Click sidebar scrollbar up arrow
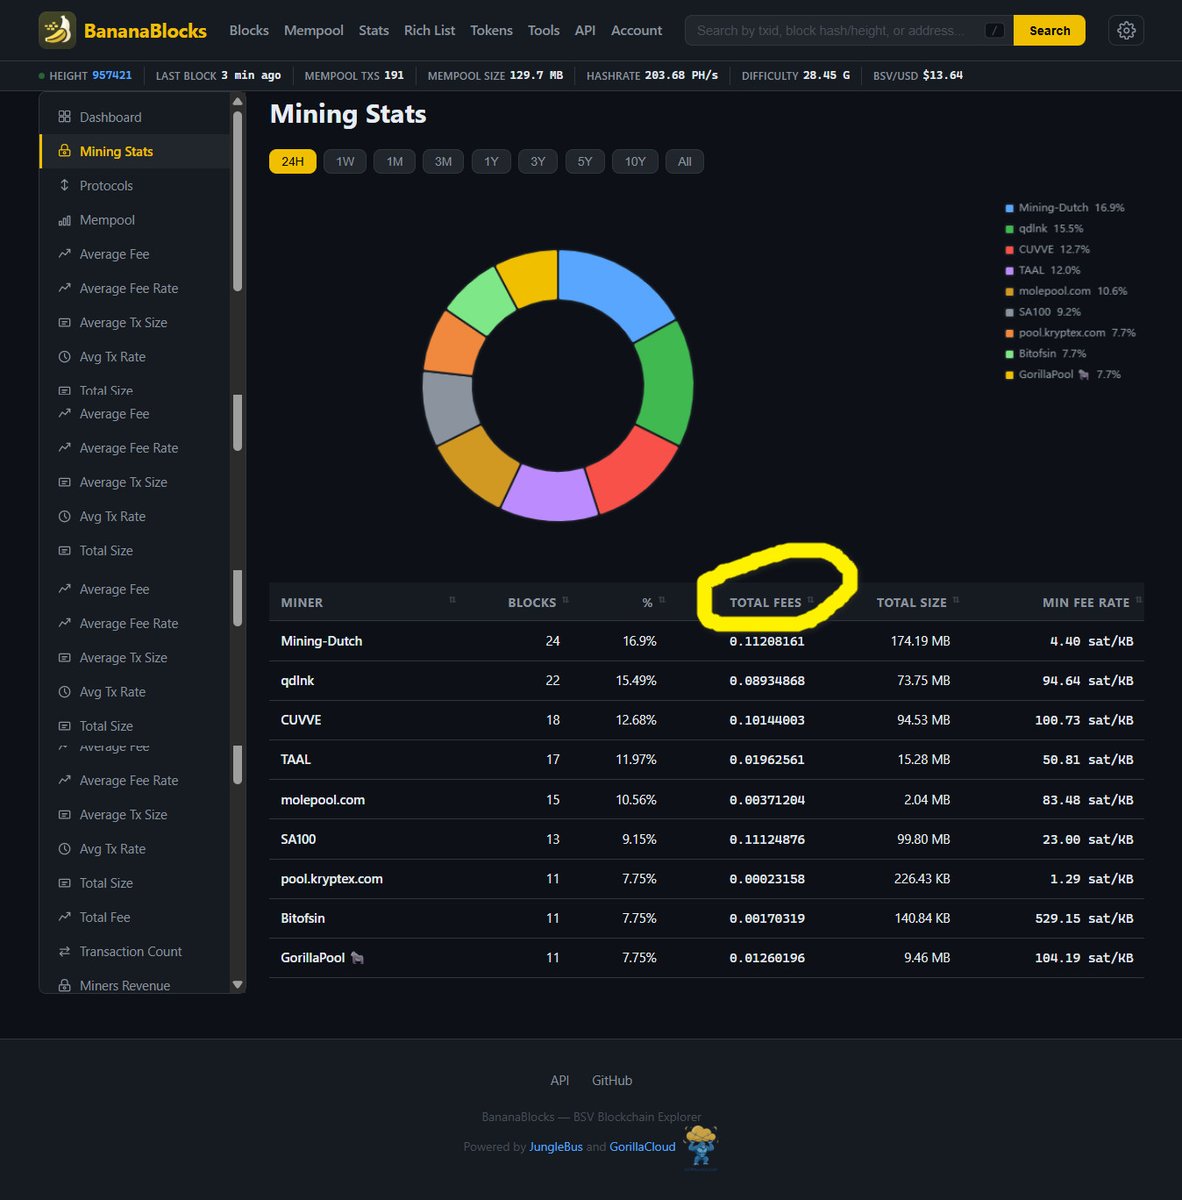This screenshot has width=1182, height=1200. (237, 101)
